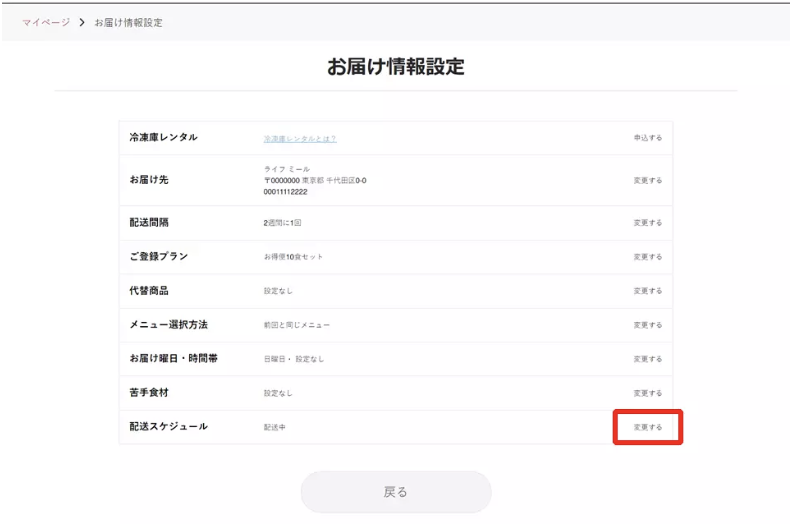Click 変更する in the お届け先 row
This screenshot has width=790, height=524.
647,181
